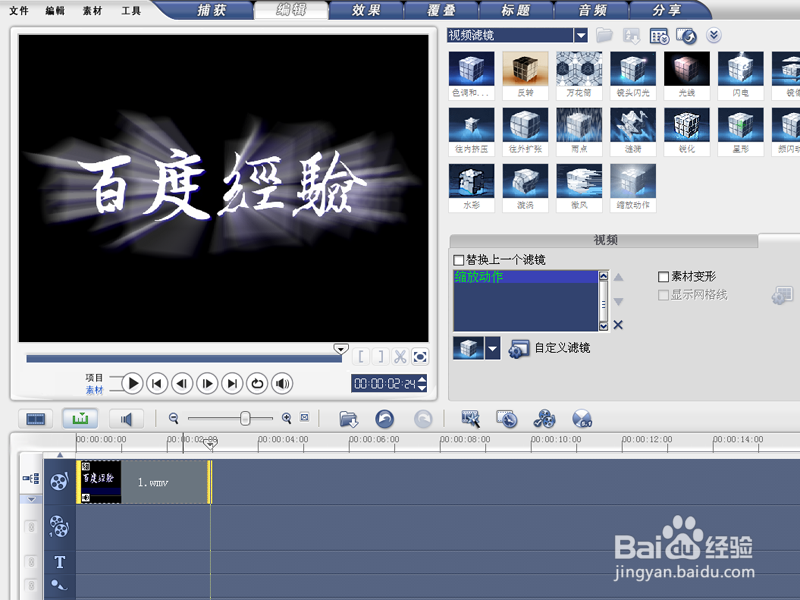This screenshot has width=800, height=600.
Task: Switch to the 音频 step tab
Action: (x=592, y=10)
